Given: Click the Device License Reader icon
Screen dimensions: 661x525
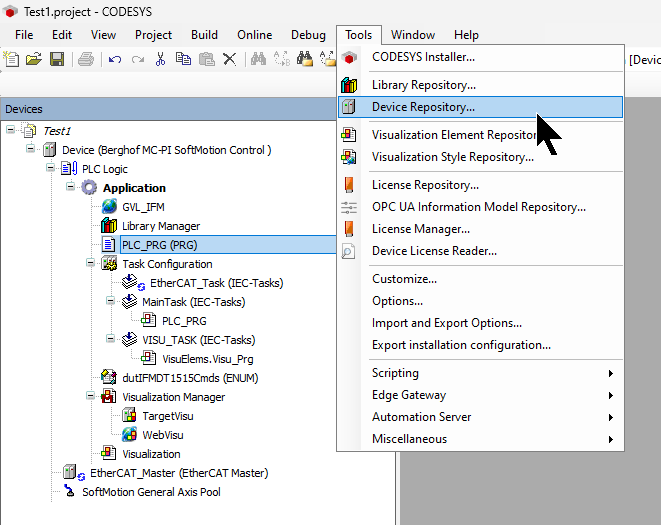Looking at the screenshot, I should coord(348,251).
